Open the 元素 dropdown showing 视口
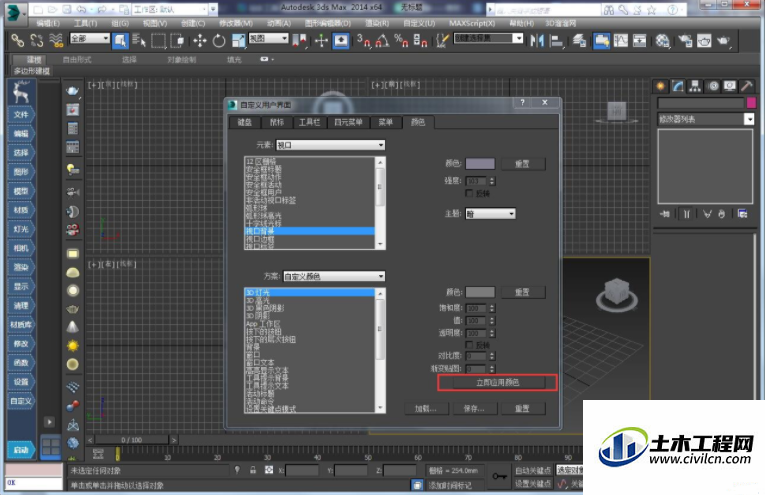Viewport: 766px width, 495px height. (331, 145)
